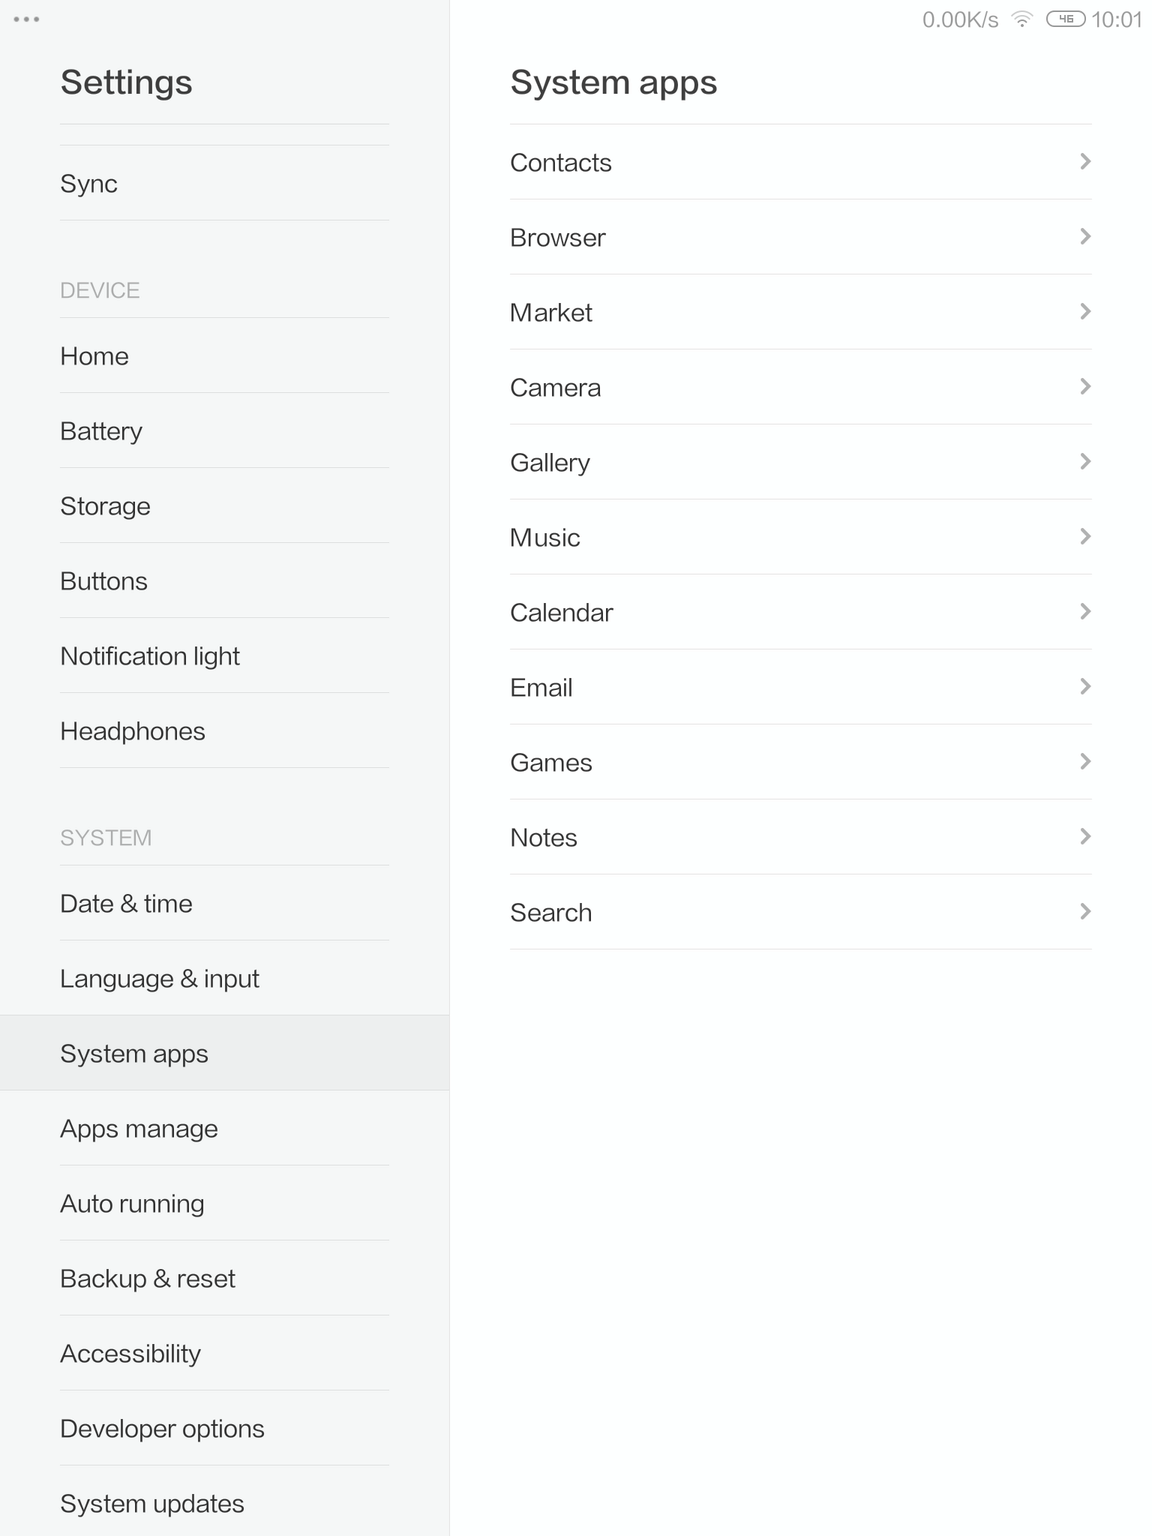Open Calendar app settings
Viewport: 1152px width, 1536px height.
tap(561, 613)
